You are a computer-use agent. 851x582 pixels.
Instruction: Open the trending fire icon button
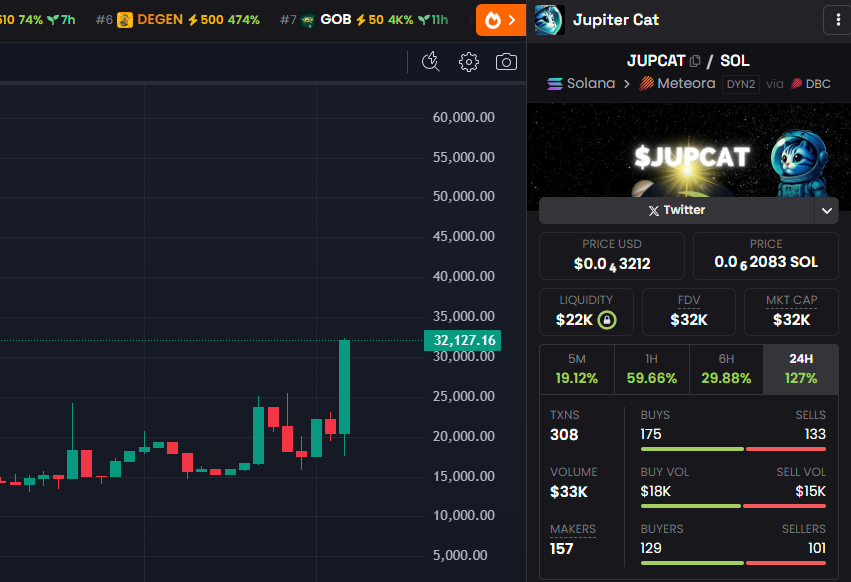point(500,20)
